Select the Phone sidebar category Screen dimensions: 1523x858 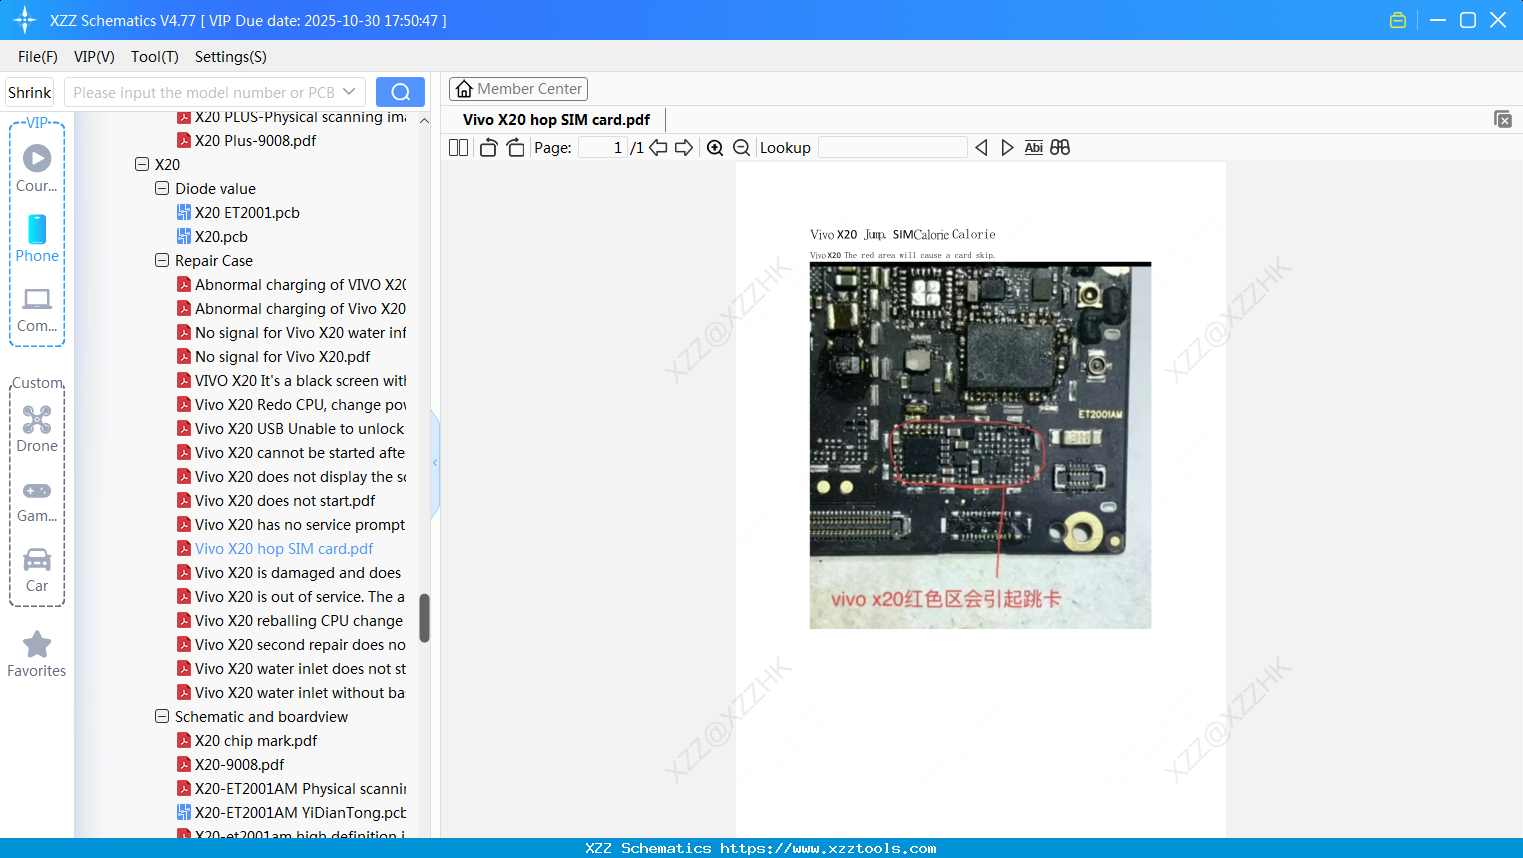point(37,239)
